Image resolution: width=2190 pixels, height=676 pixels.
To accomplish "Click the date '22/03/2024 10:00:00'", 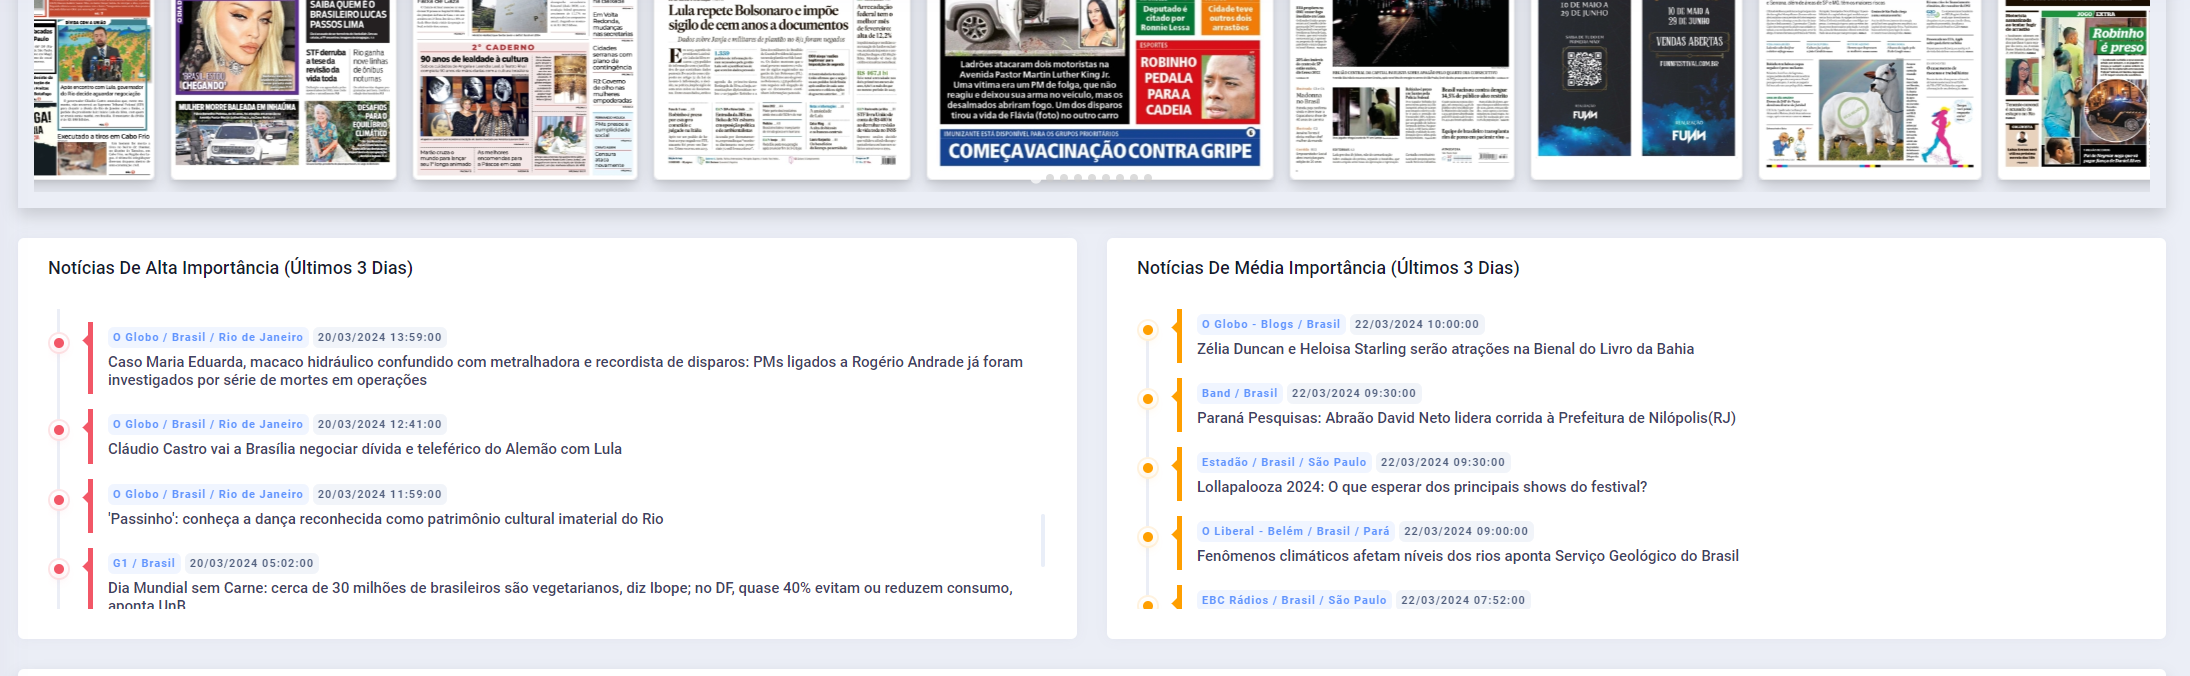I will 1417,324.
